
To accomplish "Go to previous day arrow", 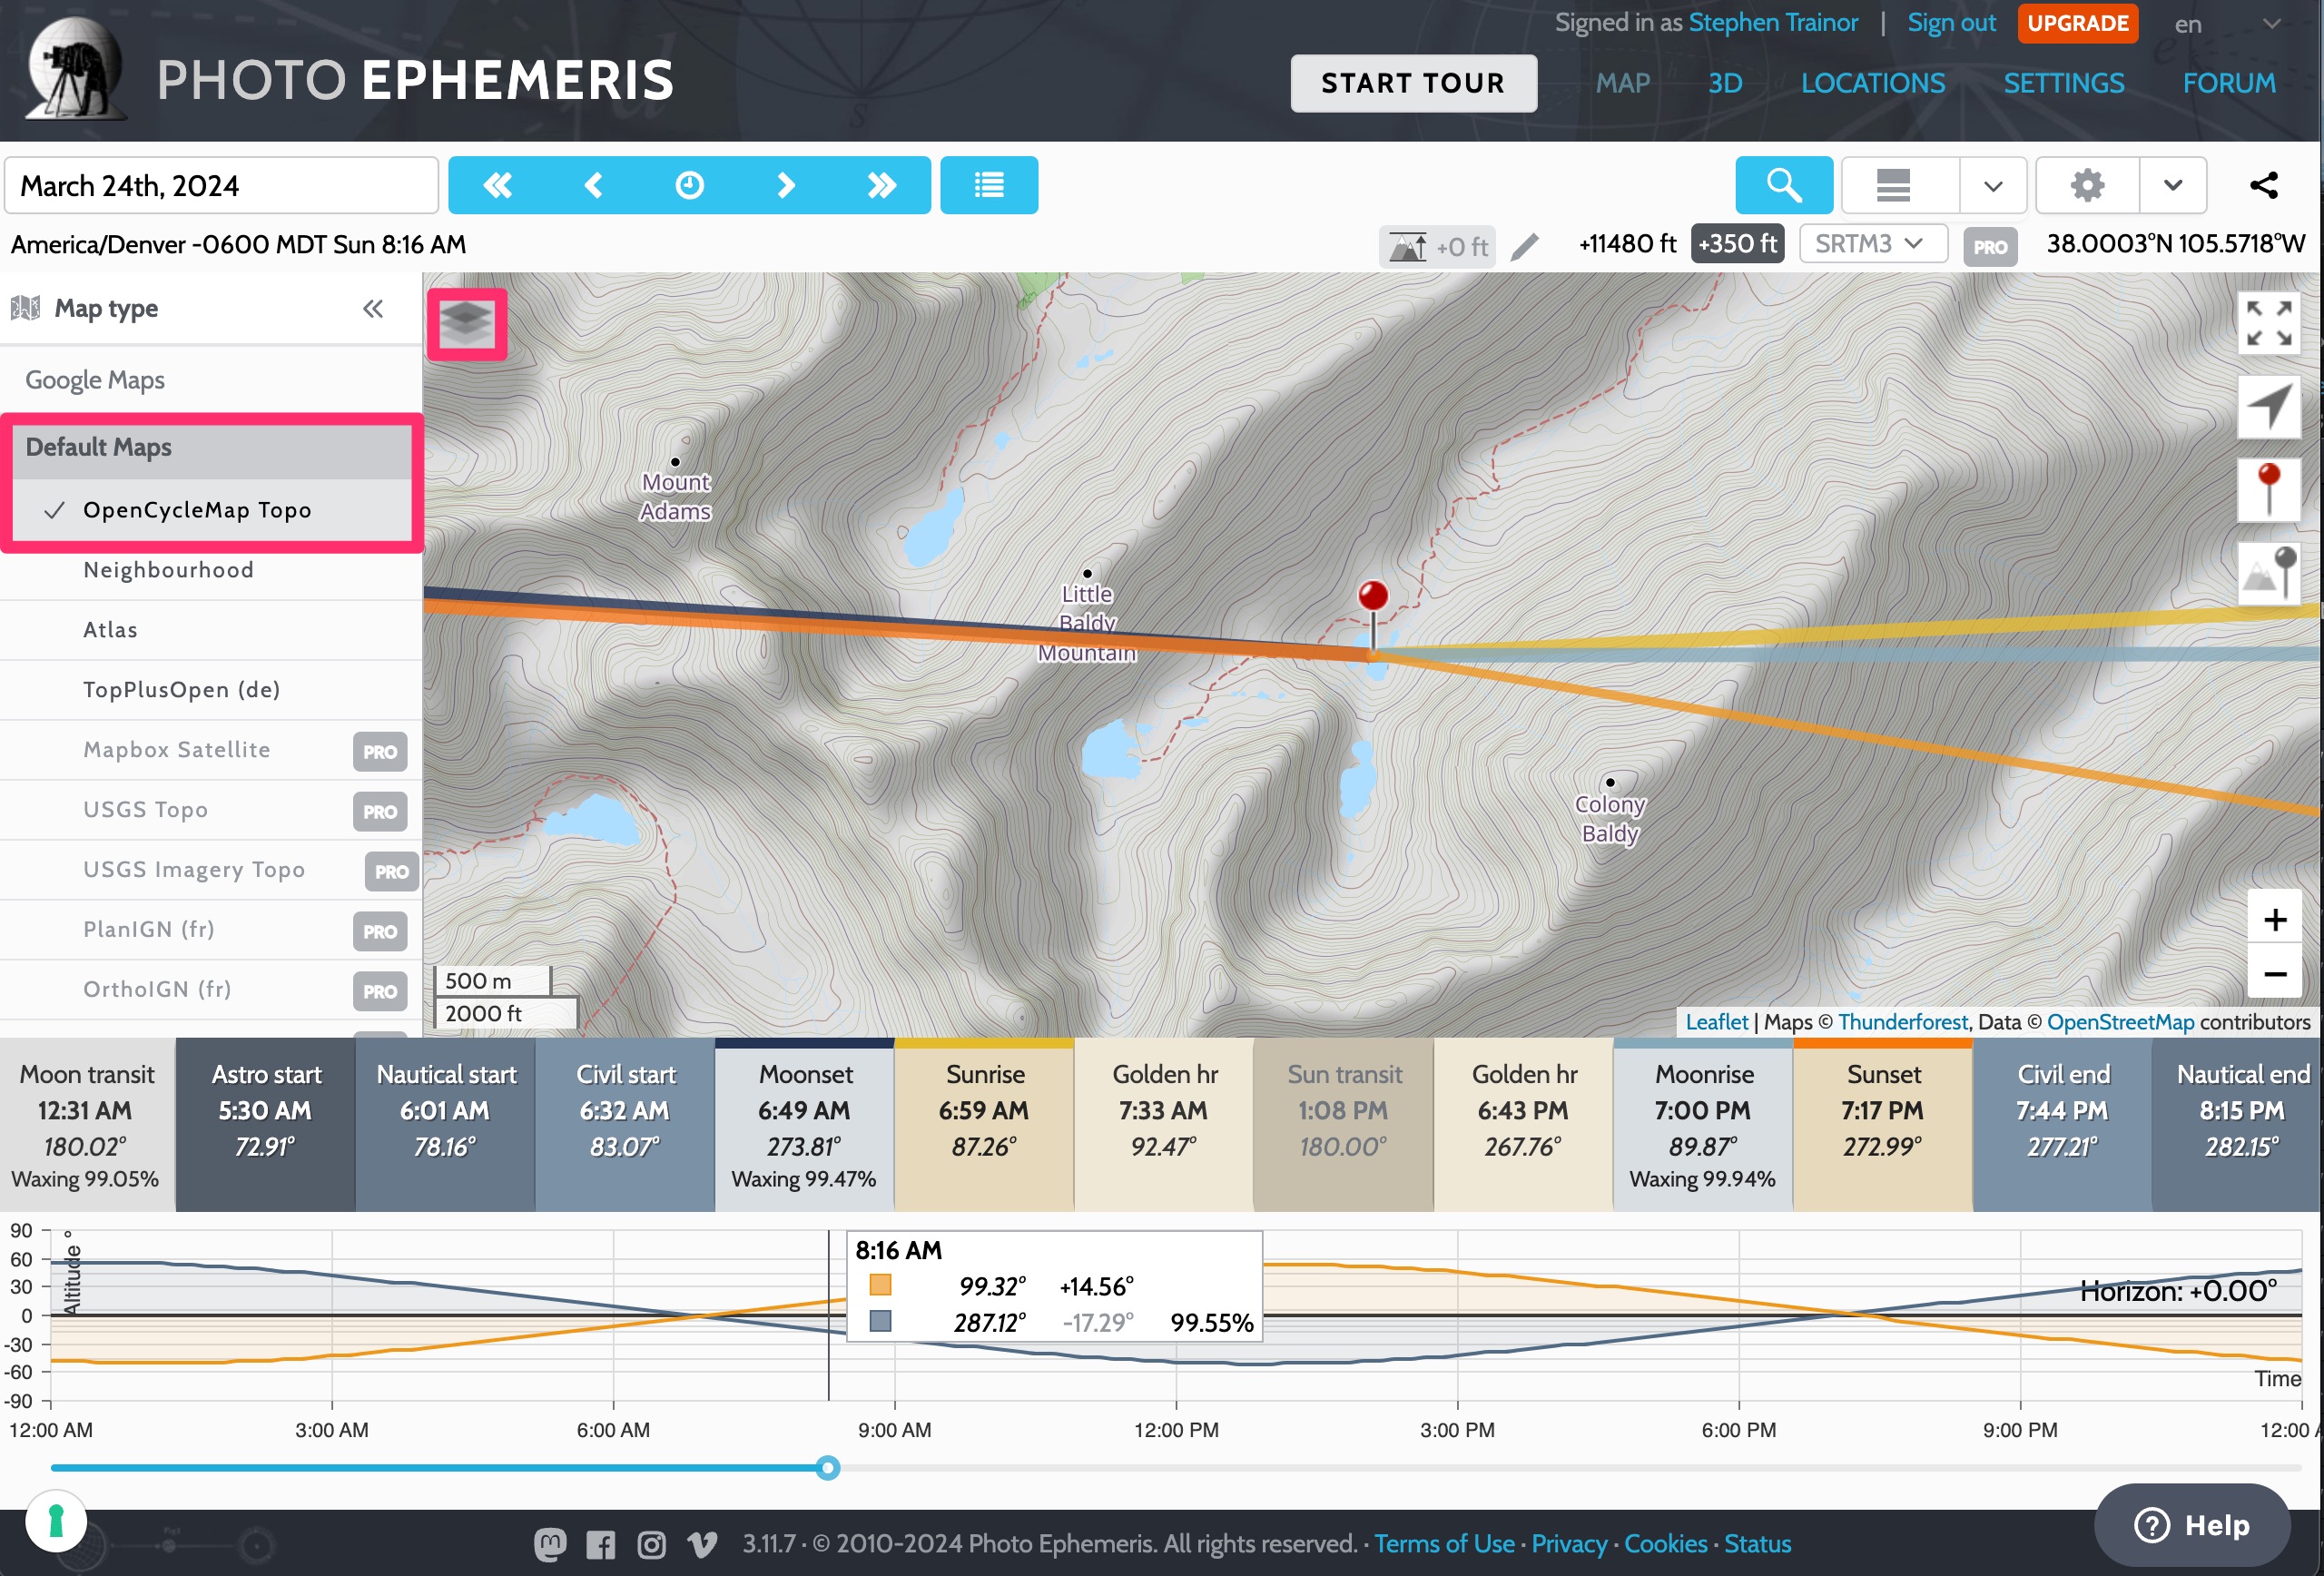I will (593, 185).
